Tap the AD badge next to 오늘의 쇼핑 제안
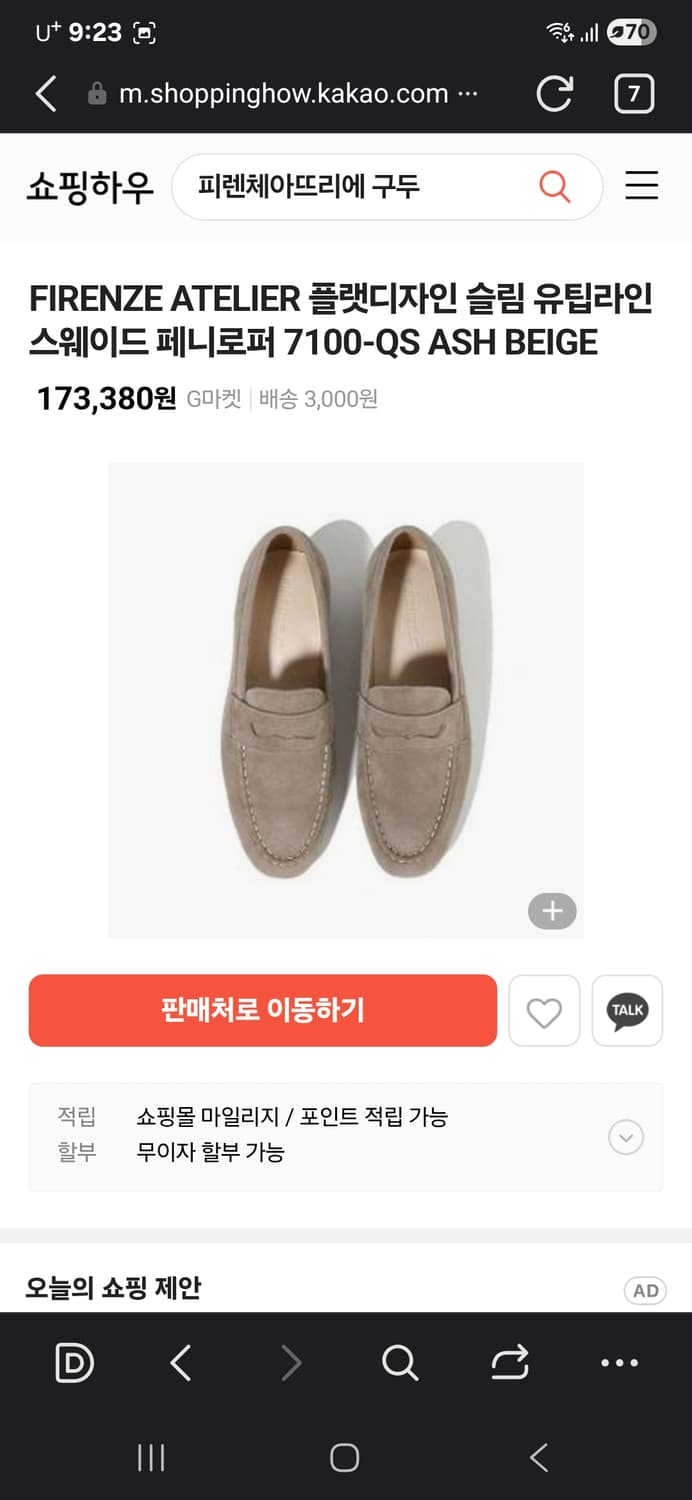Image resolution: width=692 pixels, height=1500 pixels. point(645,1290)
